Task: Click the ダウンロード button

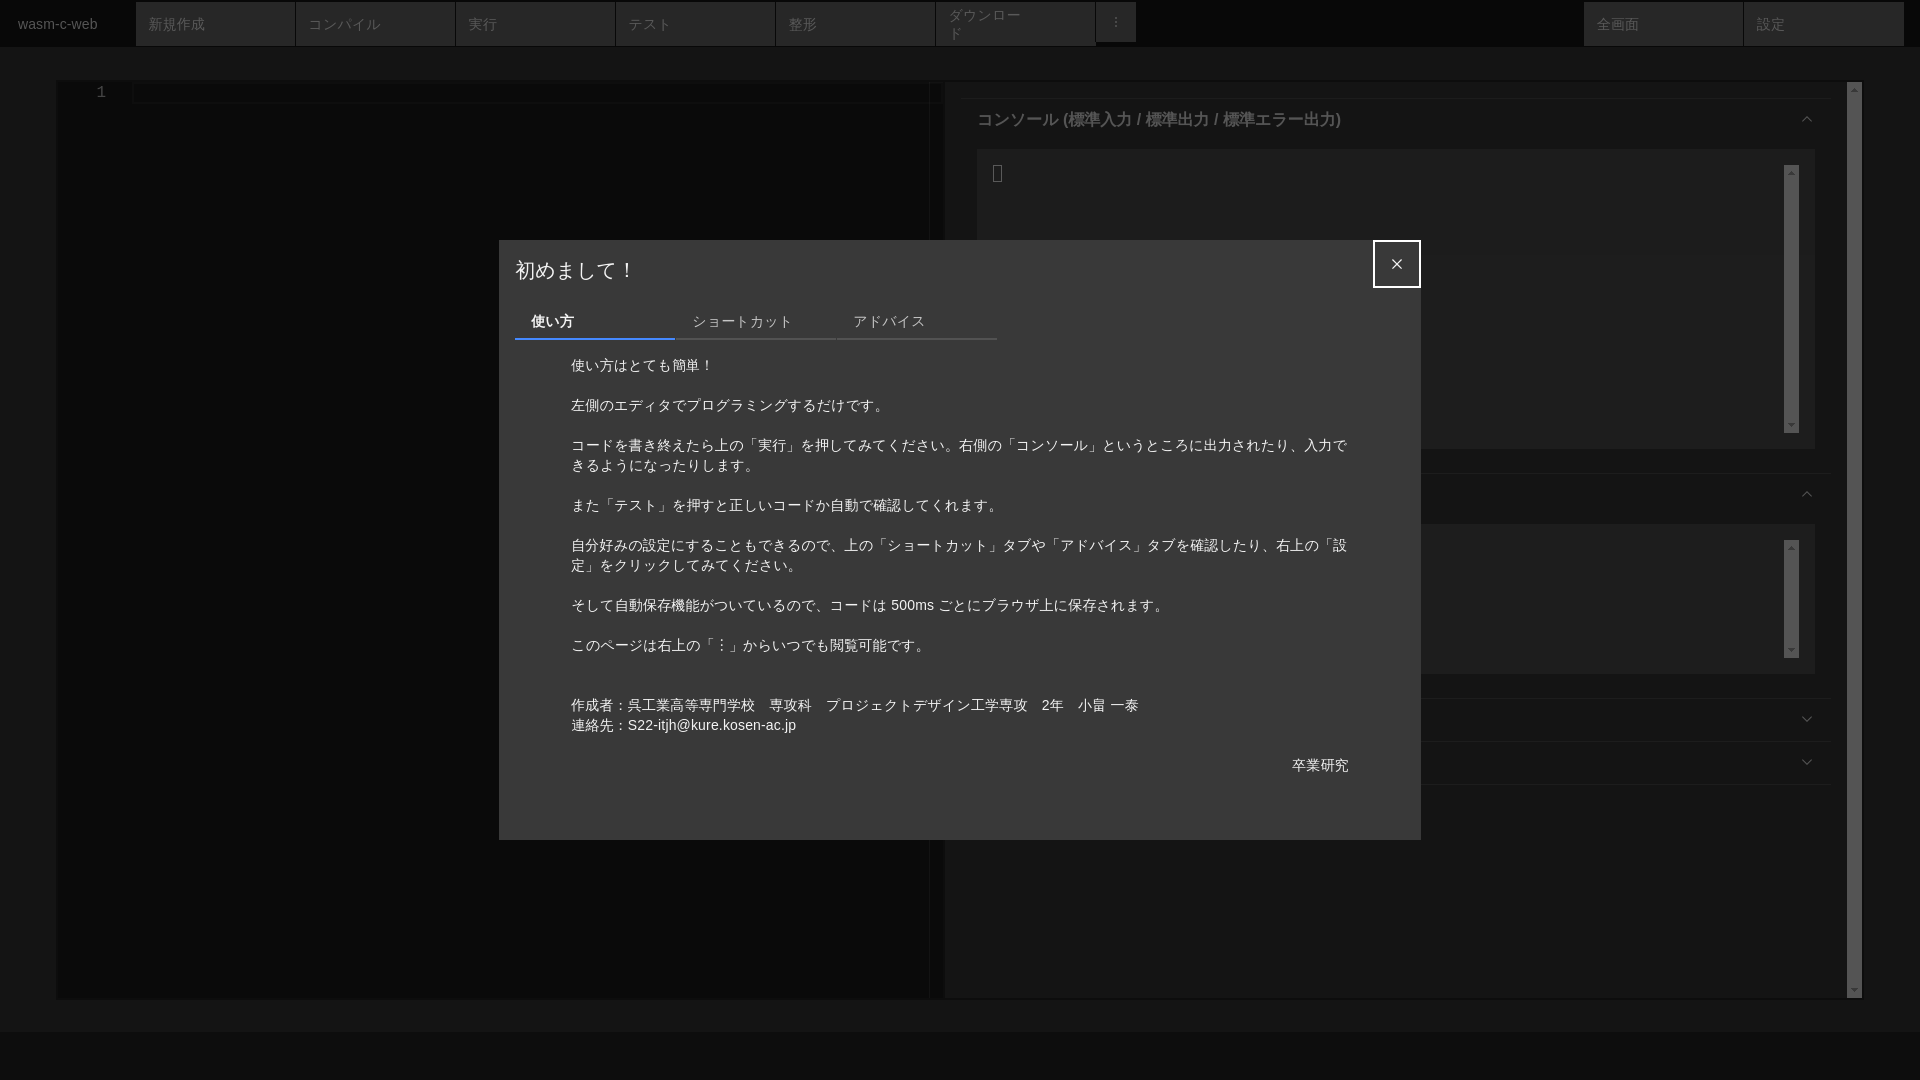Action: 1015,24
